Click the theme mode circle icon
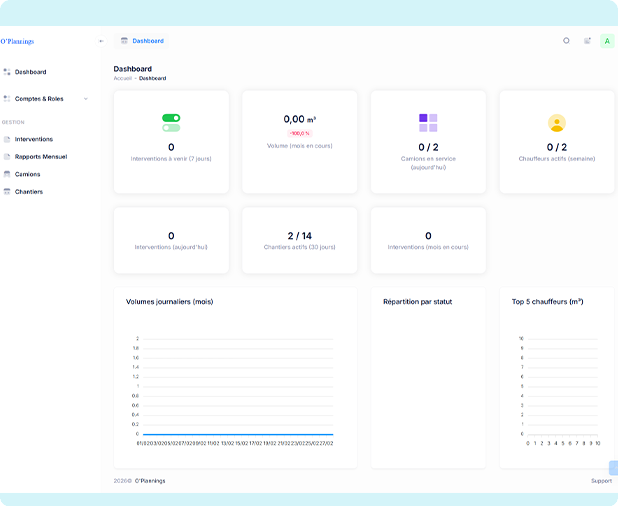This screenshot has width=618, height=506. (566, 41)
